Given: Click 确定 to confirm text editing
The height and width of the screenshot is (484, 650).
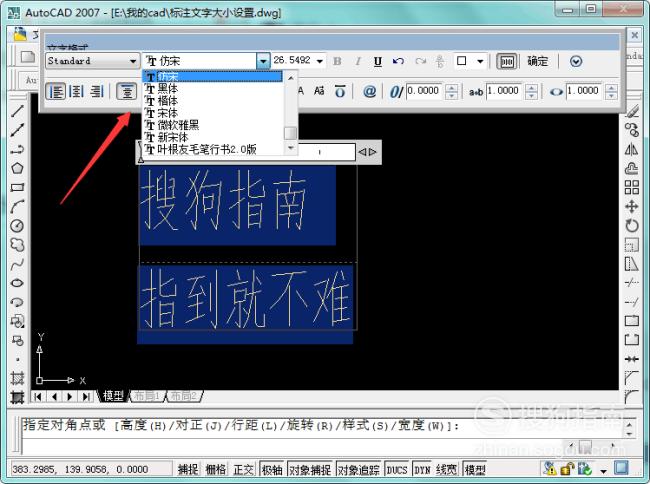Looking at the screenshot, I should pyautogui.click(x=537, y=61).
